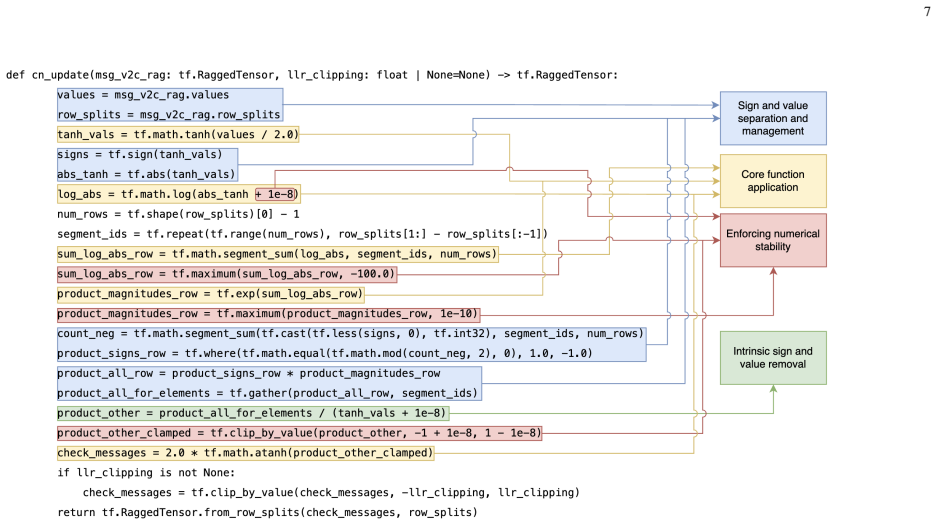This screenshot has width=937, height=525.
Task: Select the 'values = msg_v2c_rag.values' line
Action: tap(143, 95)
